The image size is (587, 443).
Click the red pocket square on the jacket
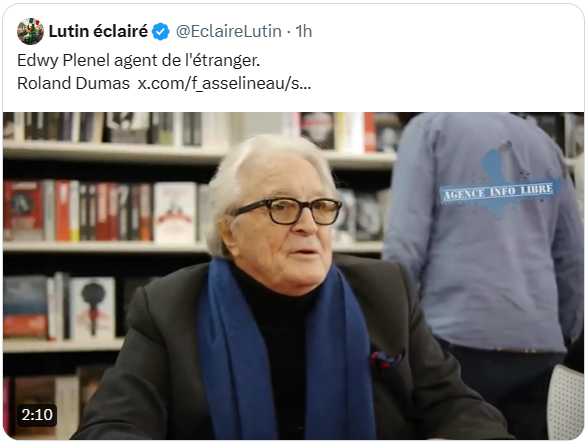click(386, 359)
